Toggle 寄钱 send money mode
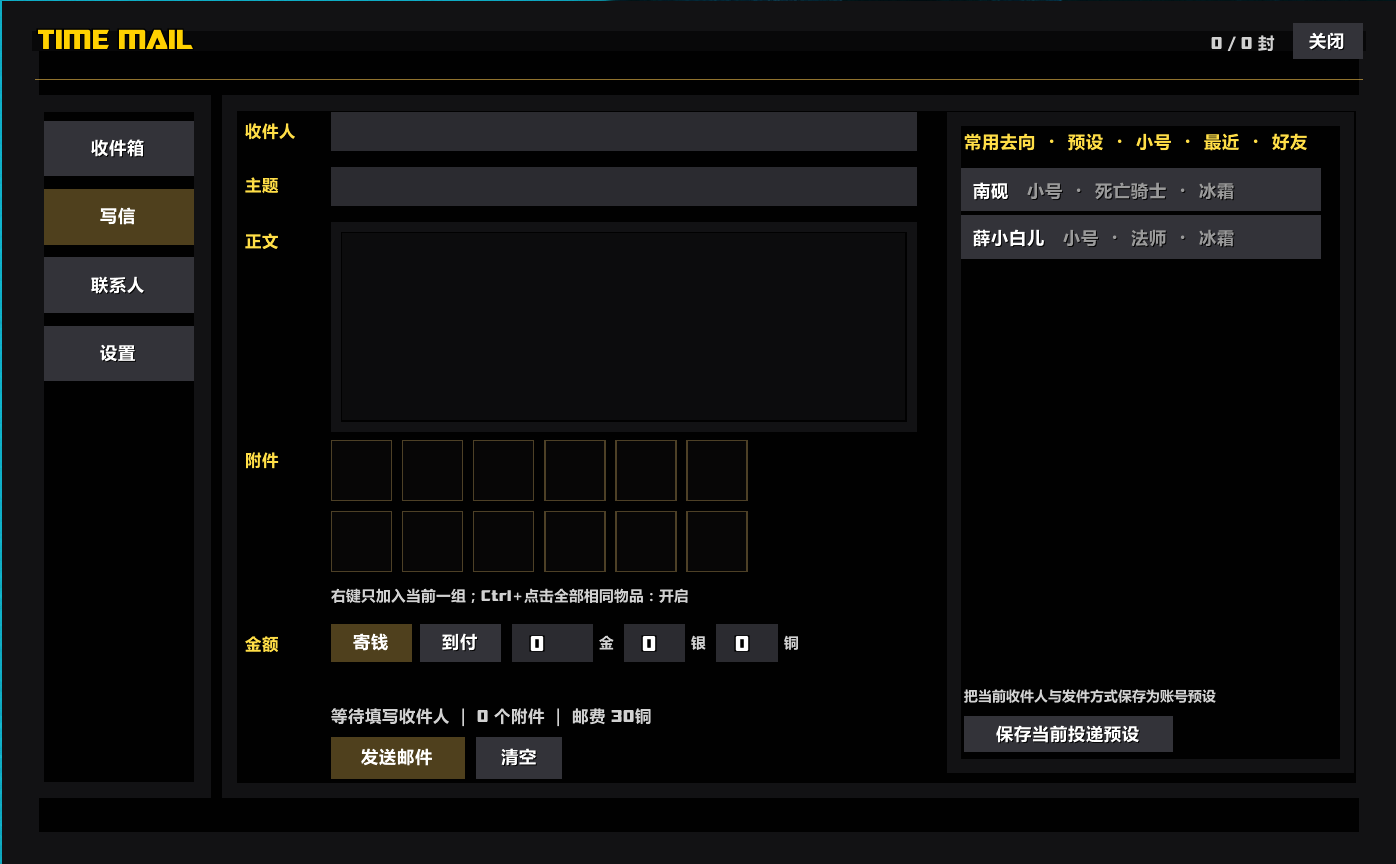The height and width of the screenshot is (864, 1396). [x=371, y=643]
